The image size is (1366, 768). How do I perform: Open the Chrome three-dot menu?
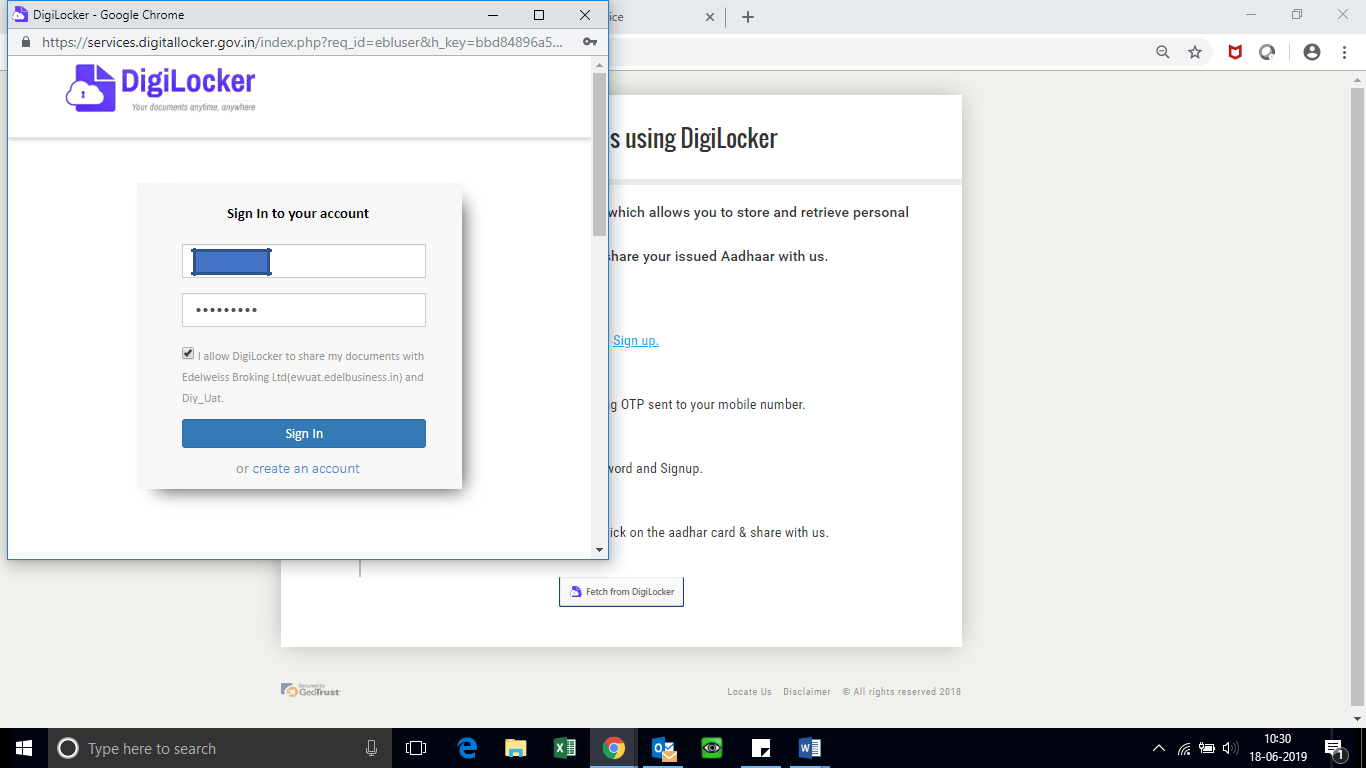pos(1343,52)
